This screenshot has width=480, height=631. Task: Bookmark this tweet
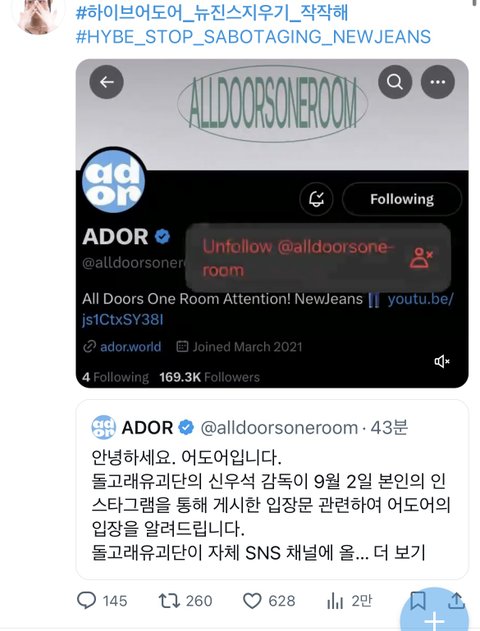click(x=418, y=601)
